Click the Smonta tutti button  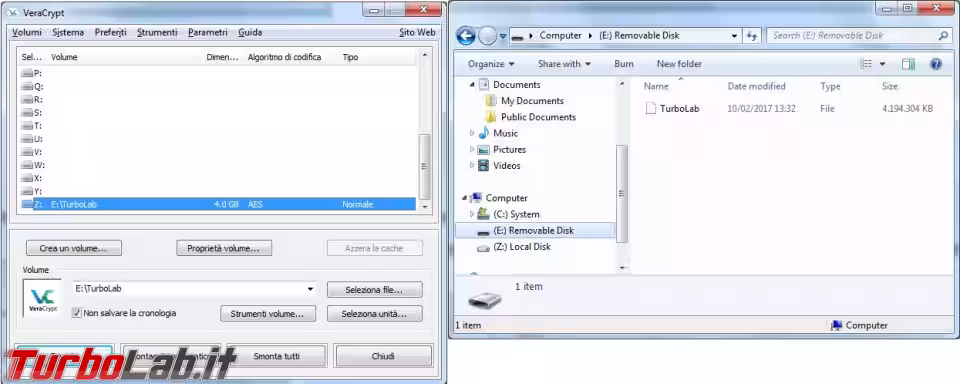point(277,356)
